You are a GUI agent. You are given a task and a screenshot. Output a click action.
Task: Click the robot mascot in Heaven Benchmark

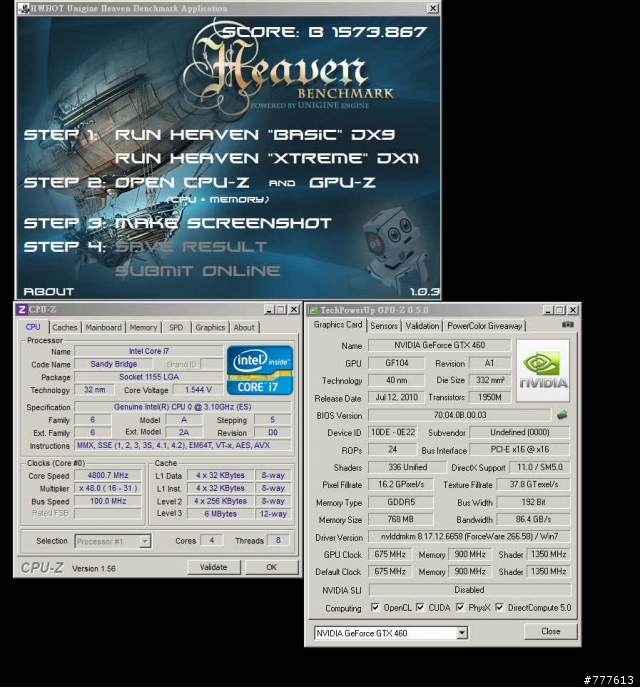(397, 248)
